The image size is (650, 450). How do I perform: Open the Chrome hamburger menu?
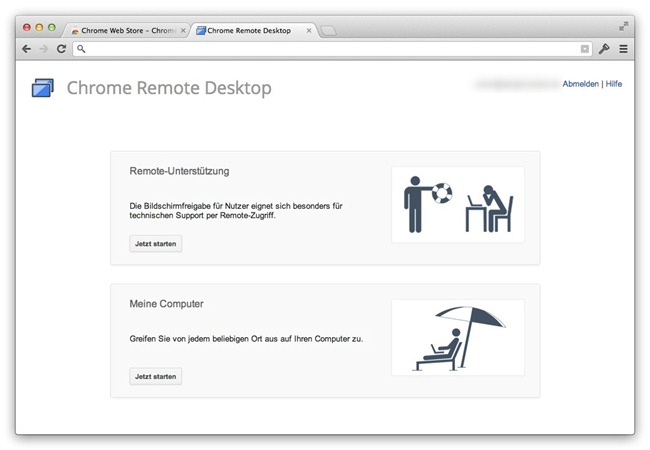pyautogui.click(x=623, y=48)
